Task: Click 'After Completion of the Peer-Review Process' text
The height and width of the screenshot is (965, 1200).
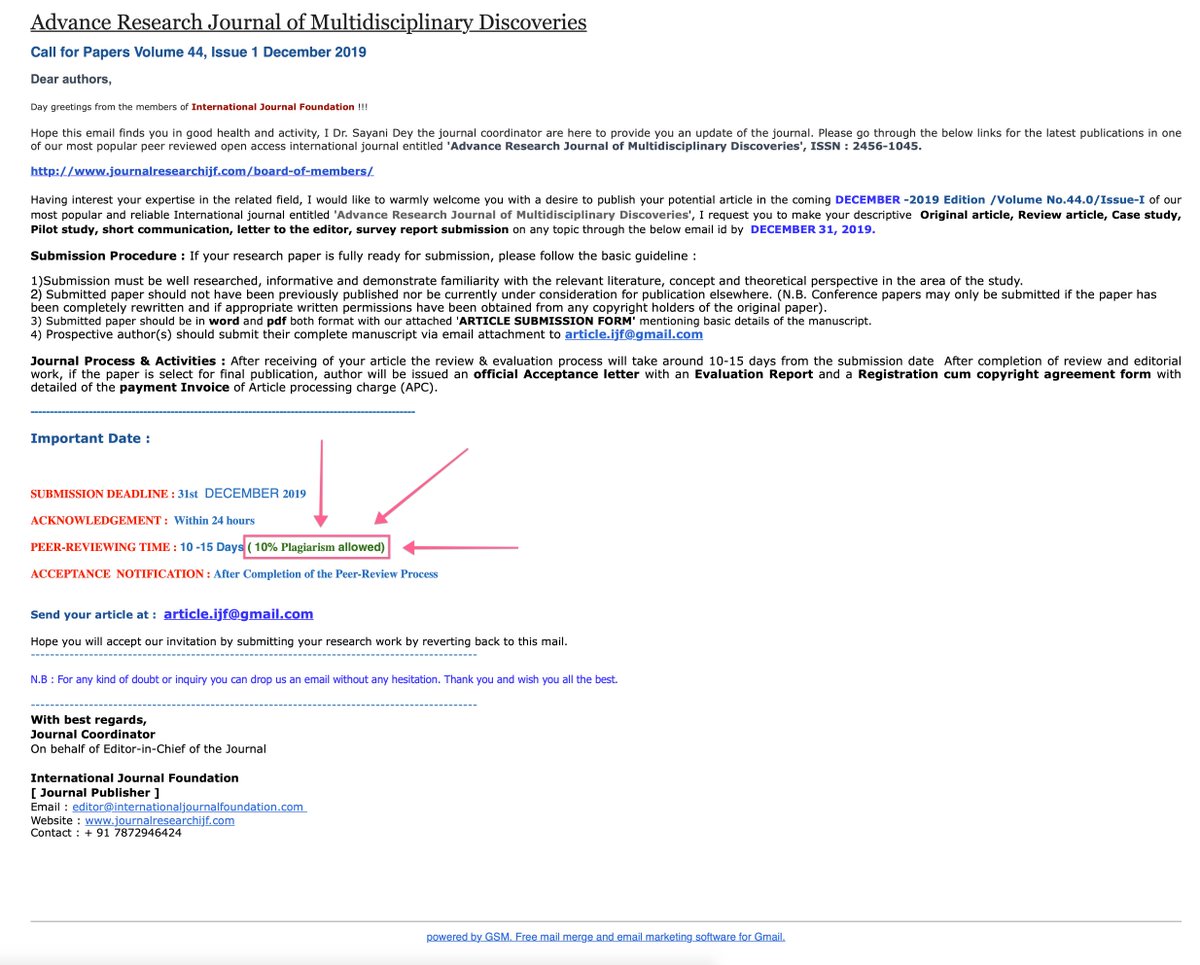Action: (326, 574)
